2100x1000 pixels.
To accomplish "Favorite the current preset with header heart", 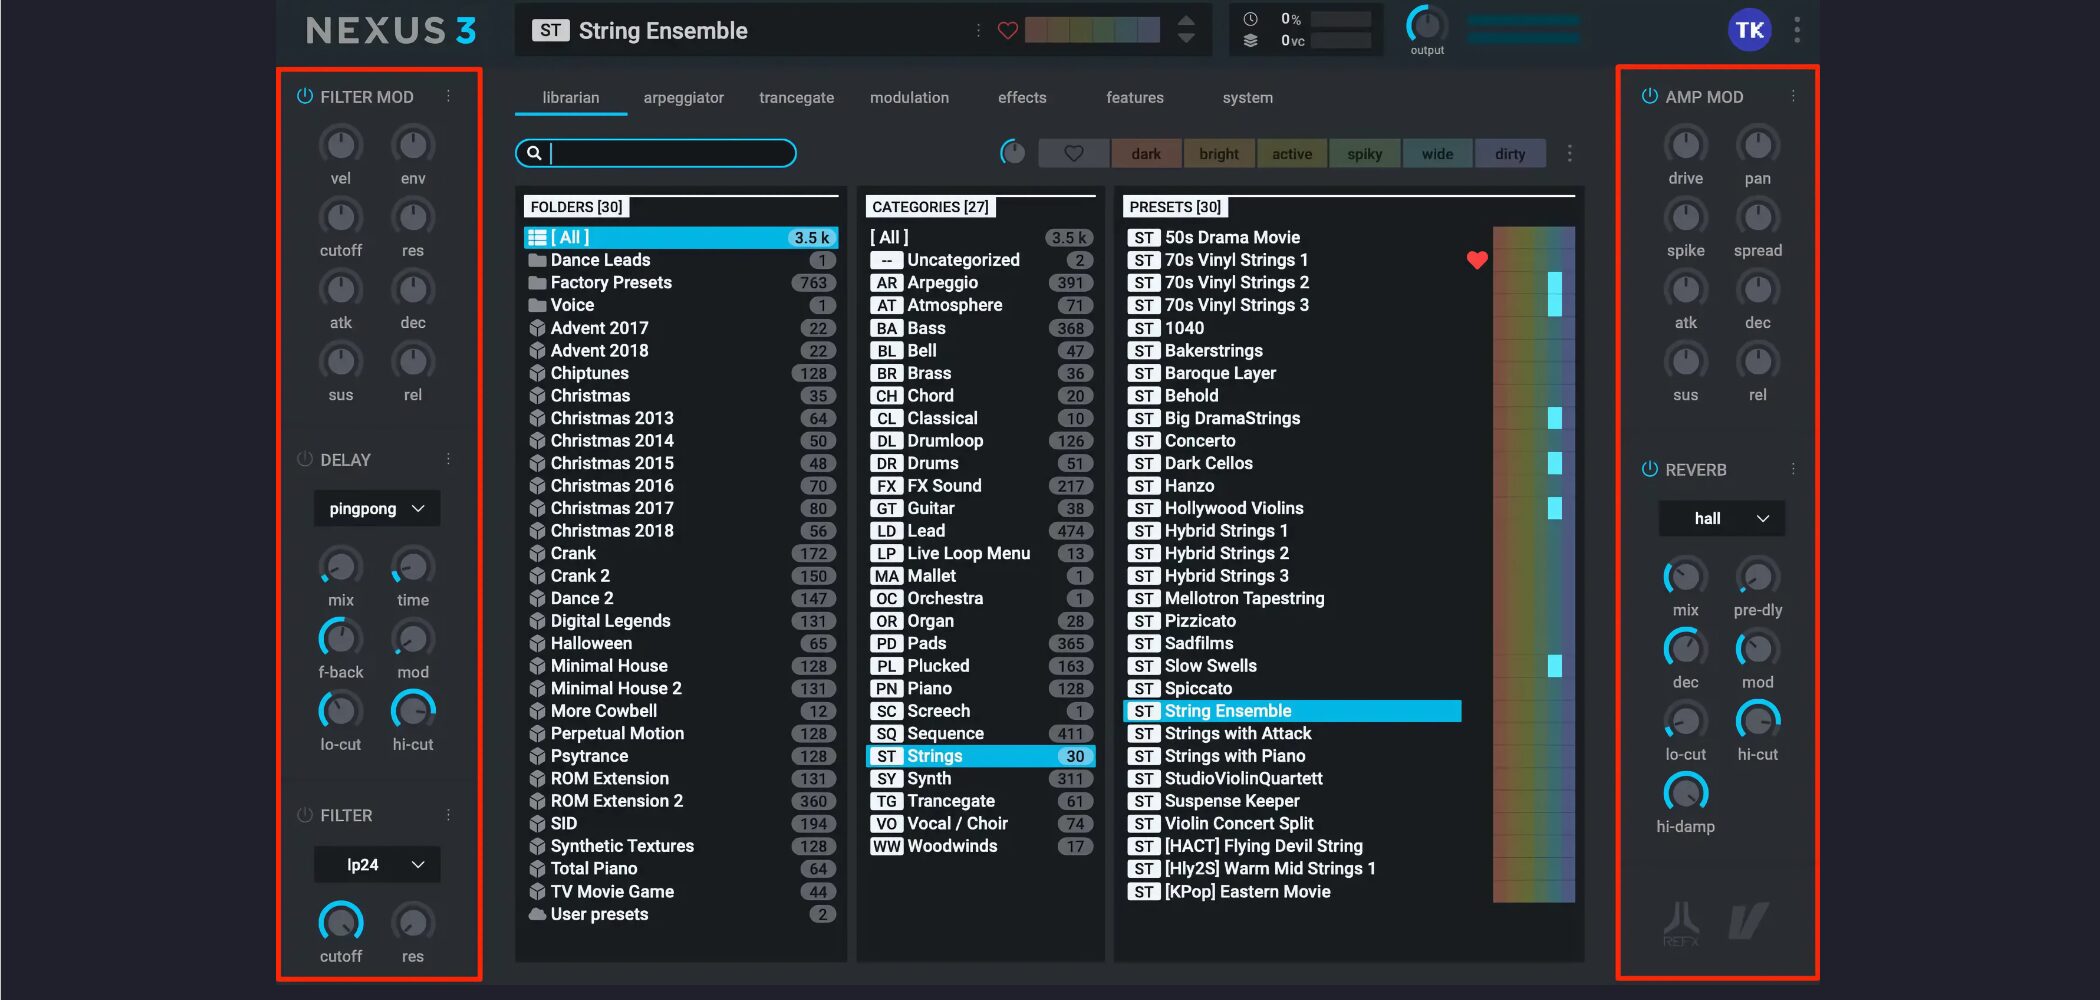I will pyautogui.click(x=1007, y=31).
